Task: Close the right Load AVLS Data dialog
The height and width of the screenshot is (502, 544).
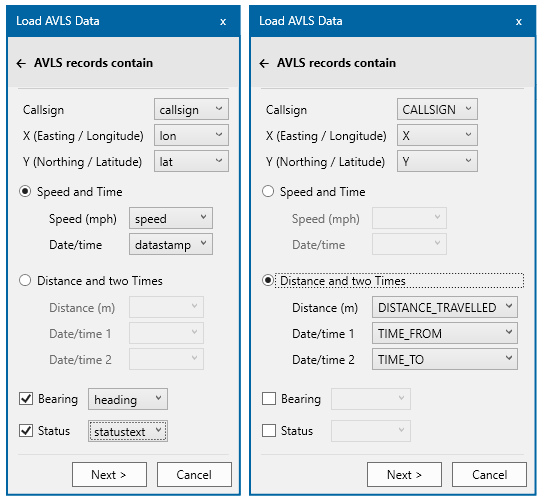Action: point(519,22)
